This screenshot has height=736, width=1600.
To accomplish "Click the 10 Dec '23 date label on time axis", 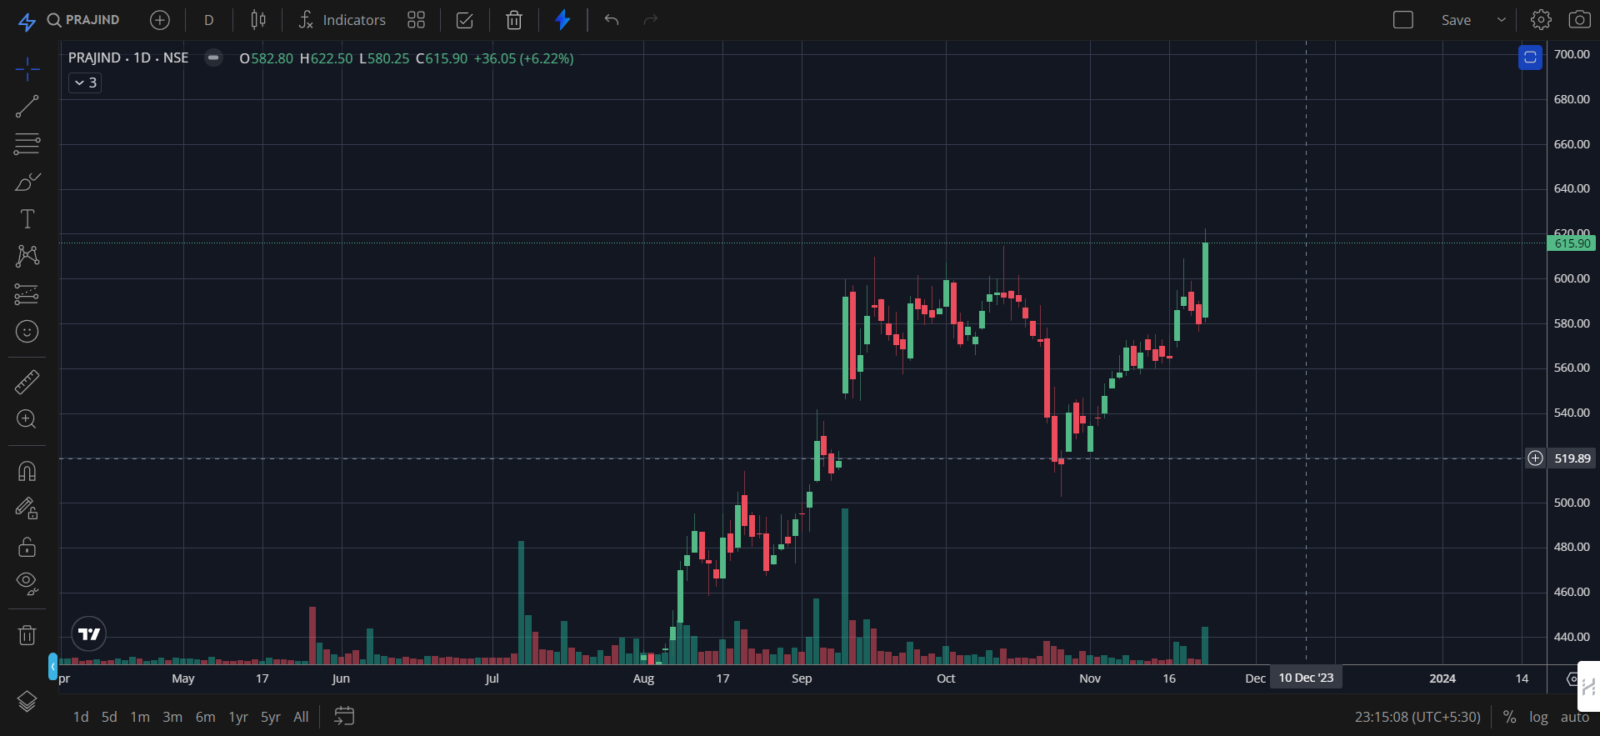I will pos(1306,678).
